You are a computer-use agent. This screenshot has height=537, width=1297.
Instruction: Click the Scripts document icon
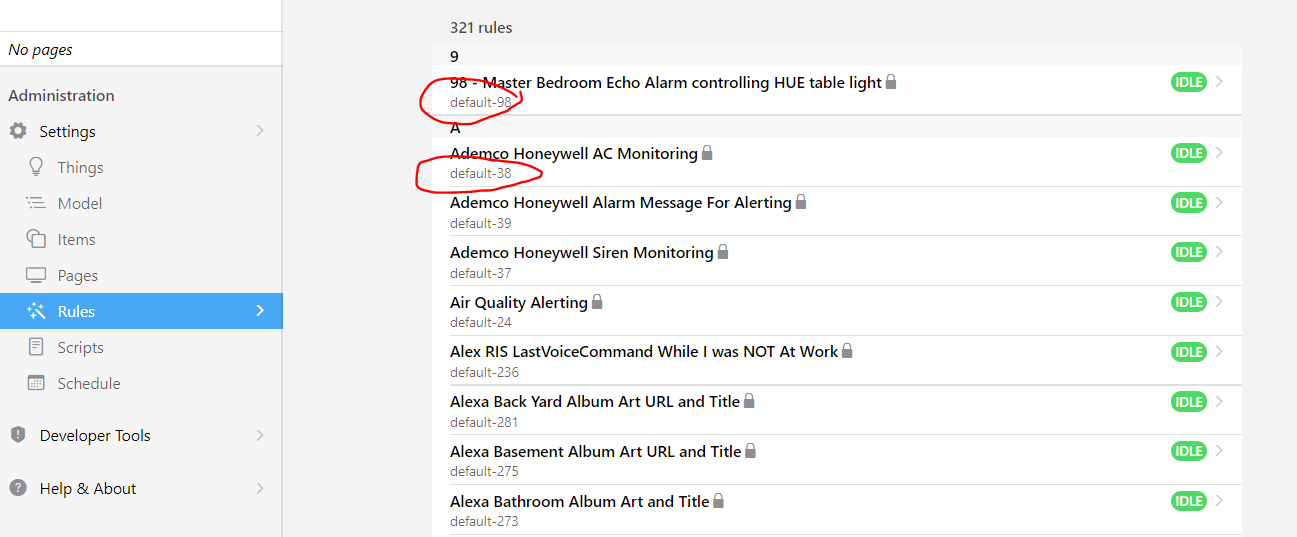point(36,347)
